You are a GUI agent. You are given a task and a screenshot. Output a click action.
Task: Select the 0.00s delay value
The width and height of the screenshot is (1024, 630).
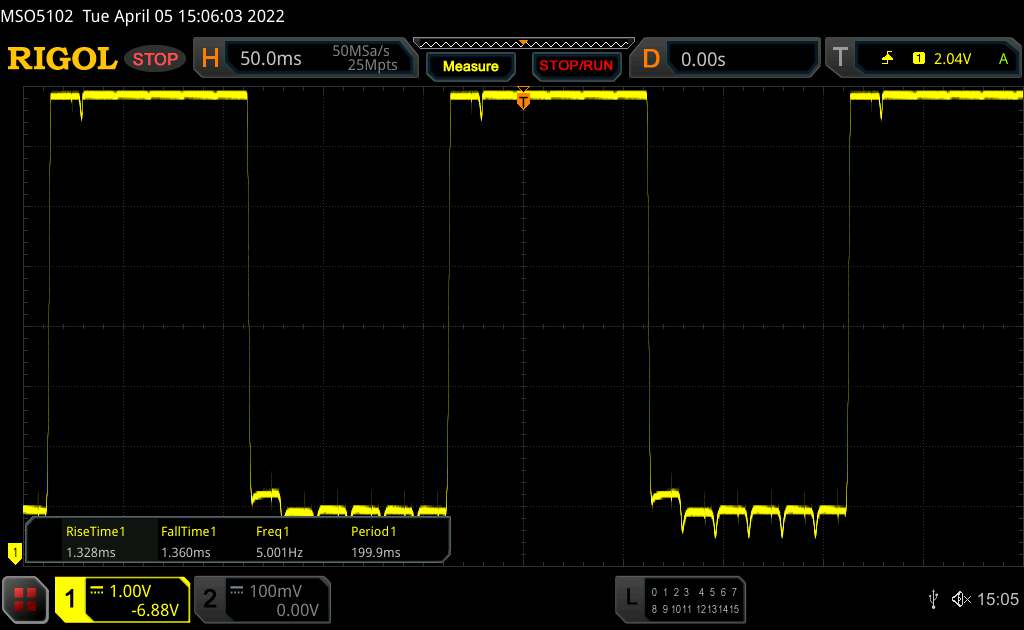coord(703,59)
